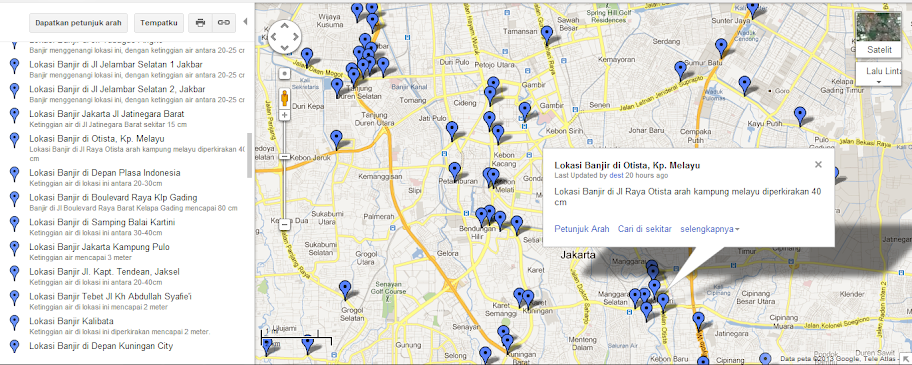Expand the selengkapnya dropdown in popup
This screenshot has height=365, width=912.
tap(710, 229)
